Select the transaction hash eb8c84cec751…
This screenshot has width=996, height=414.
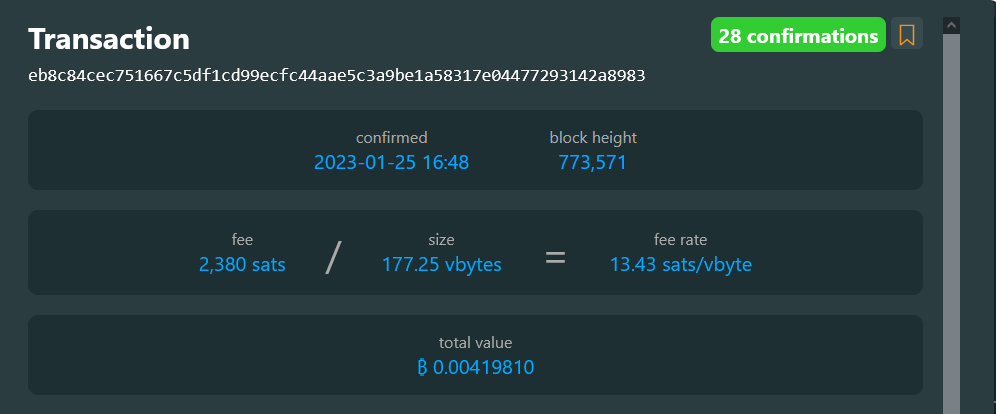click(337, 76)
